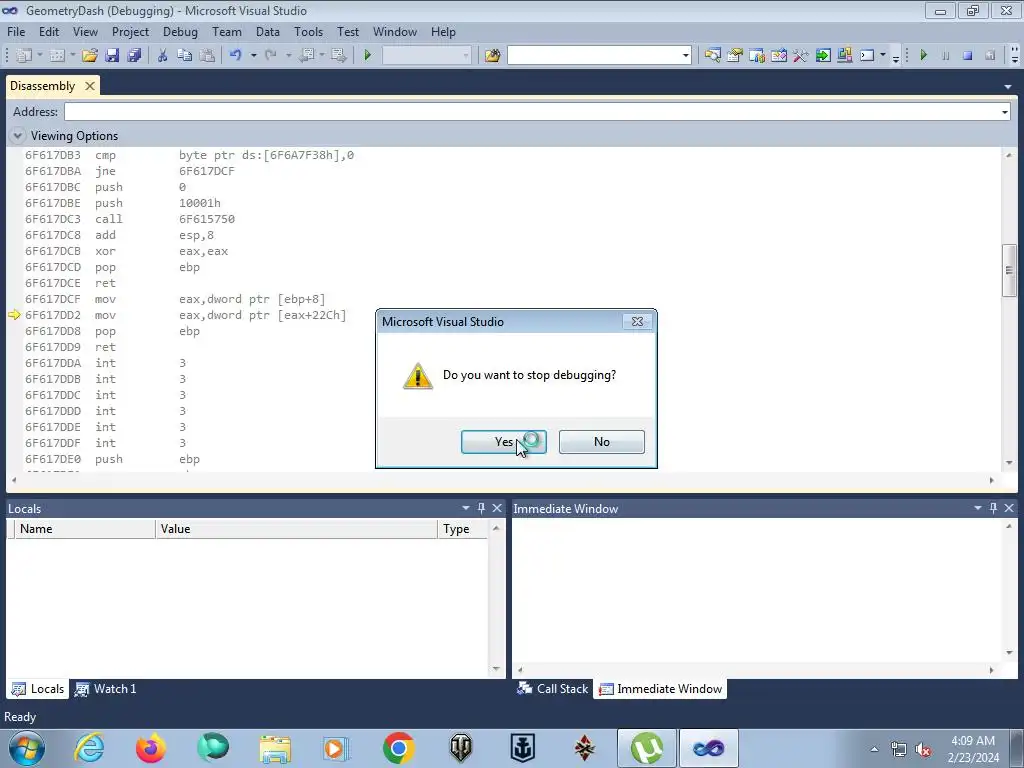The width and height of the screenshot is (1024, 768).
Task: Click the Redo arrow icon
Action: point(271,56)
